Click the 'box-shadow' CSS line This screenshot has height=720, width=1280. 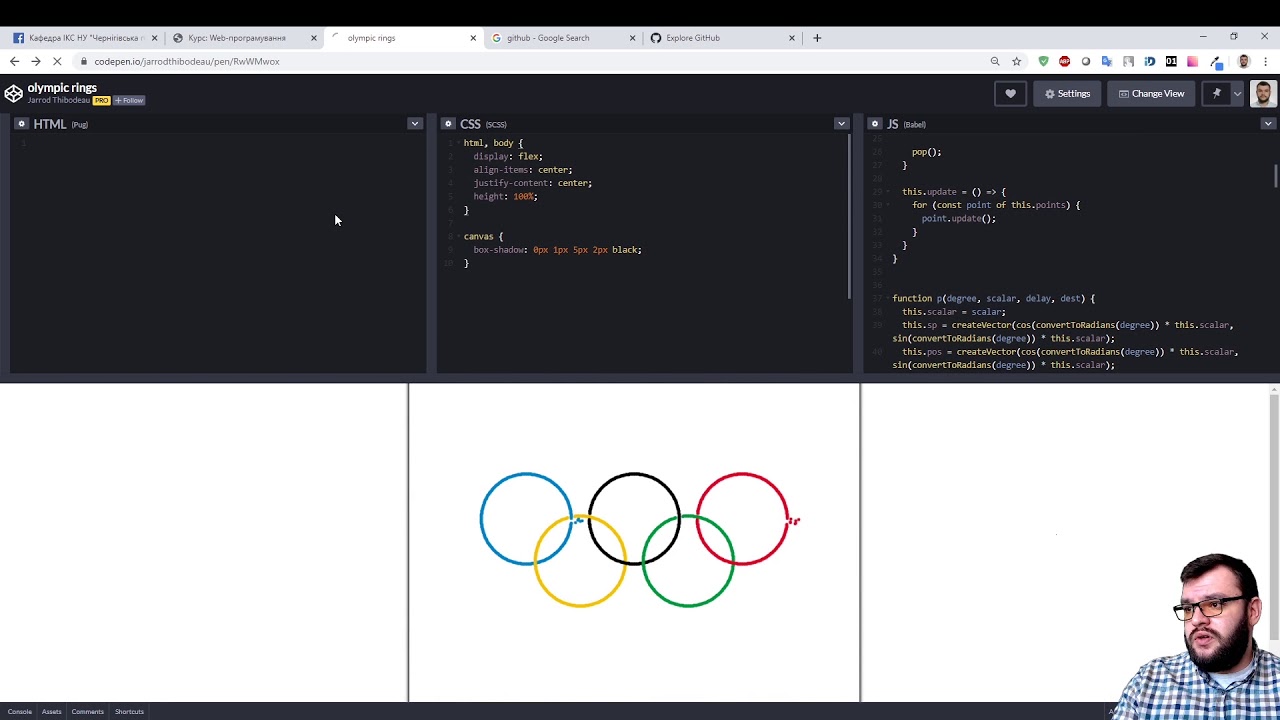coord(557,250)
